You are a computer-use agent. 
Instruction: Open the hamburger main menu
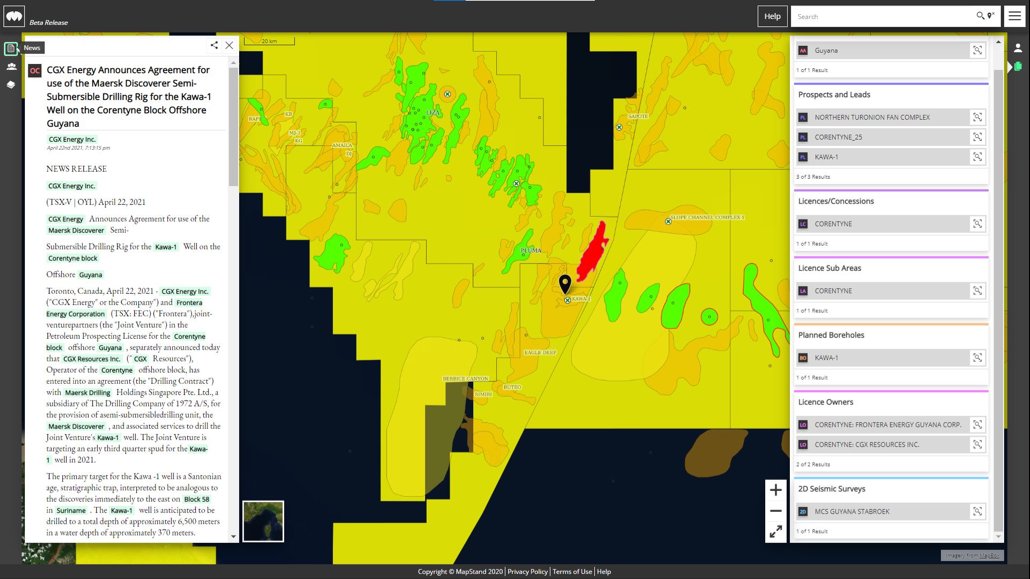coord(1015,16)
